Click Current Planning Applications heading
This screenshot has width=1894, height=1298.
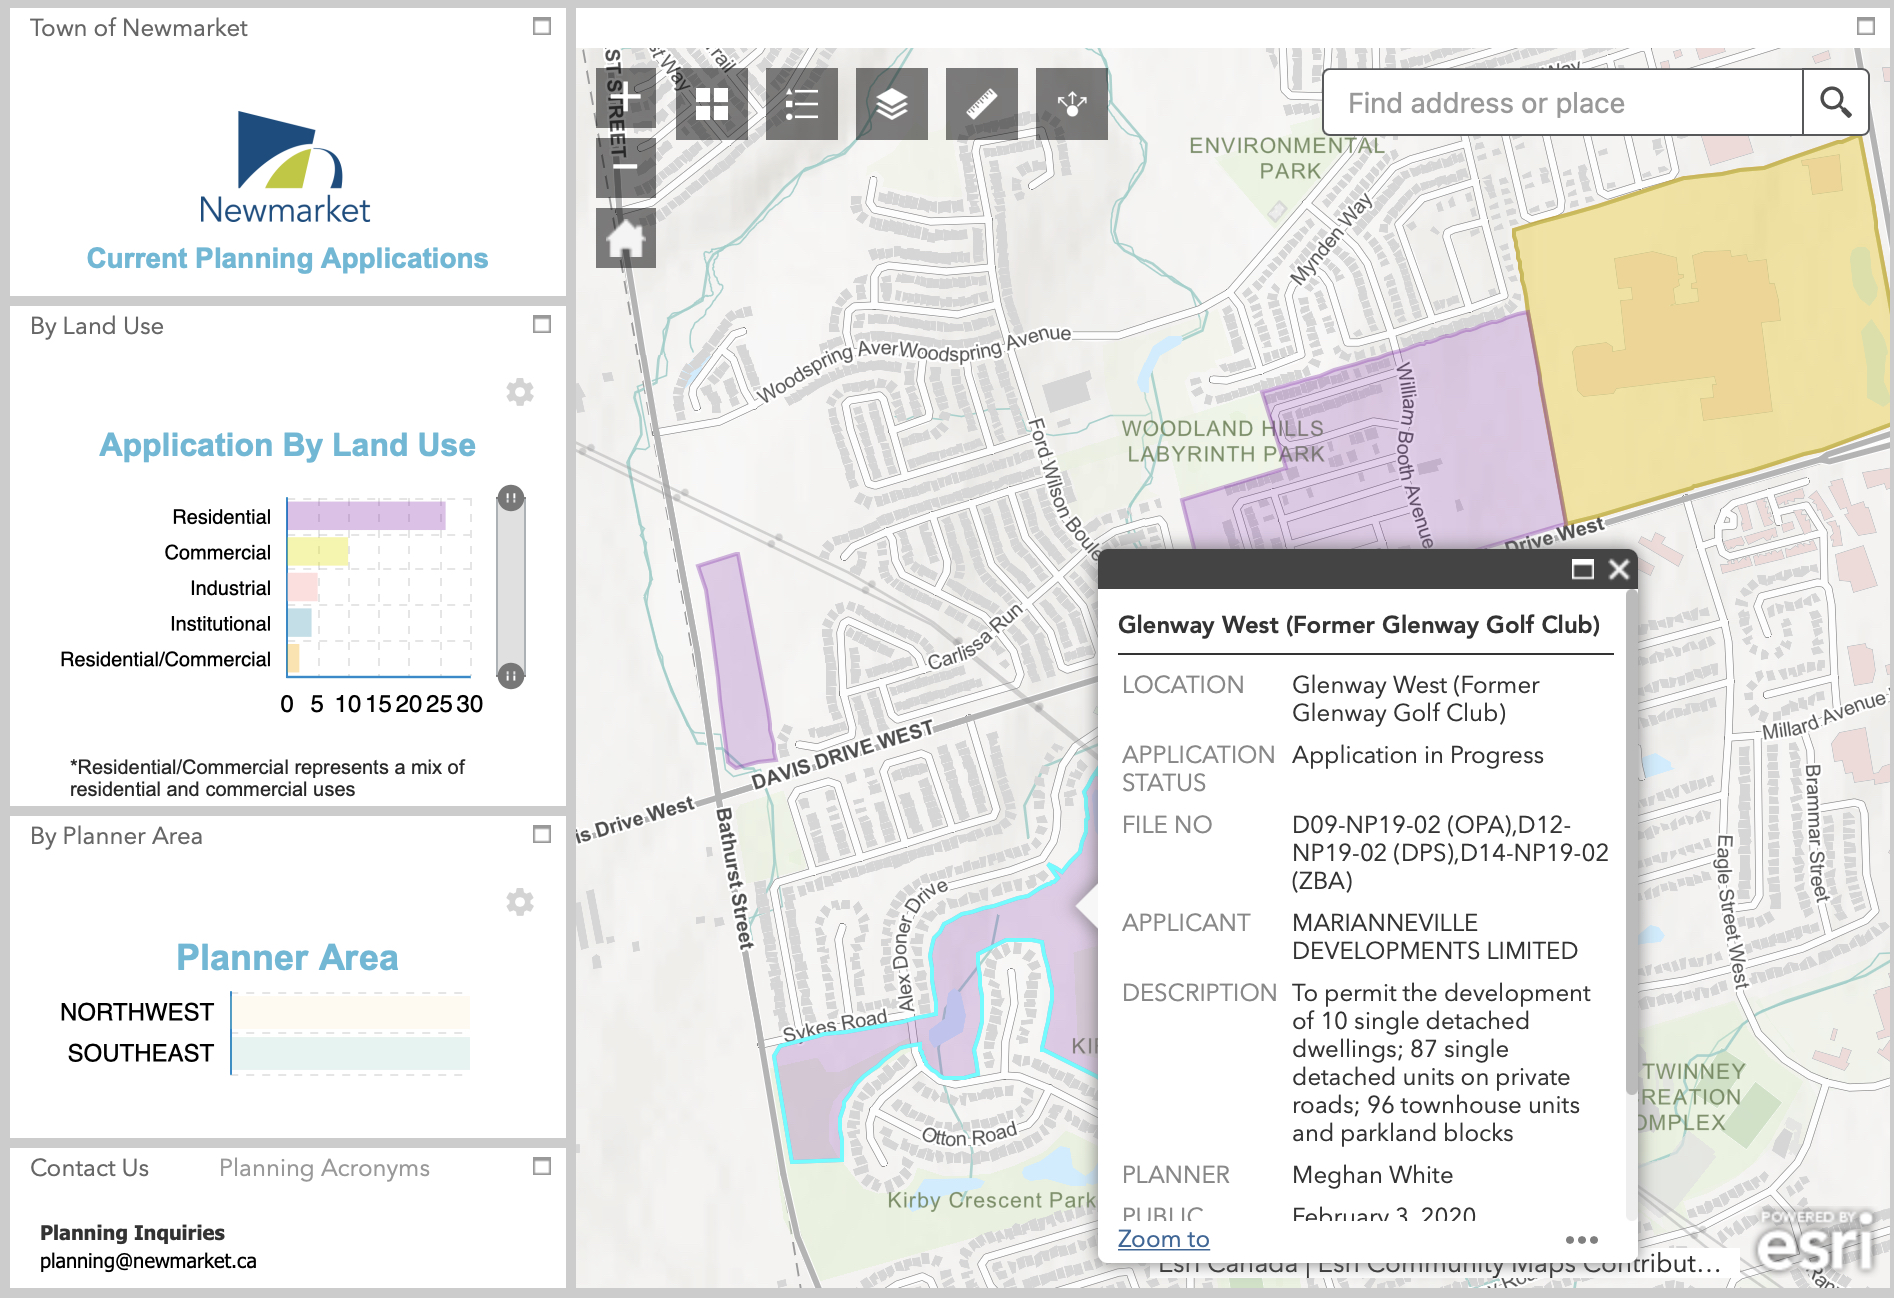click(x=287, y=258)
